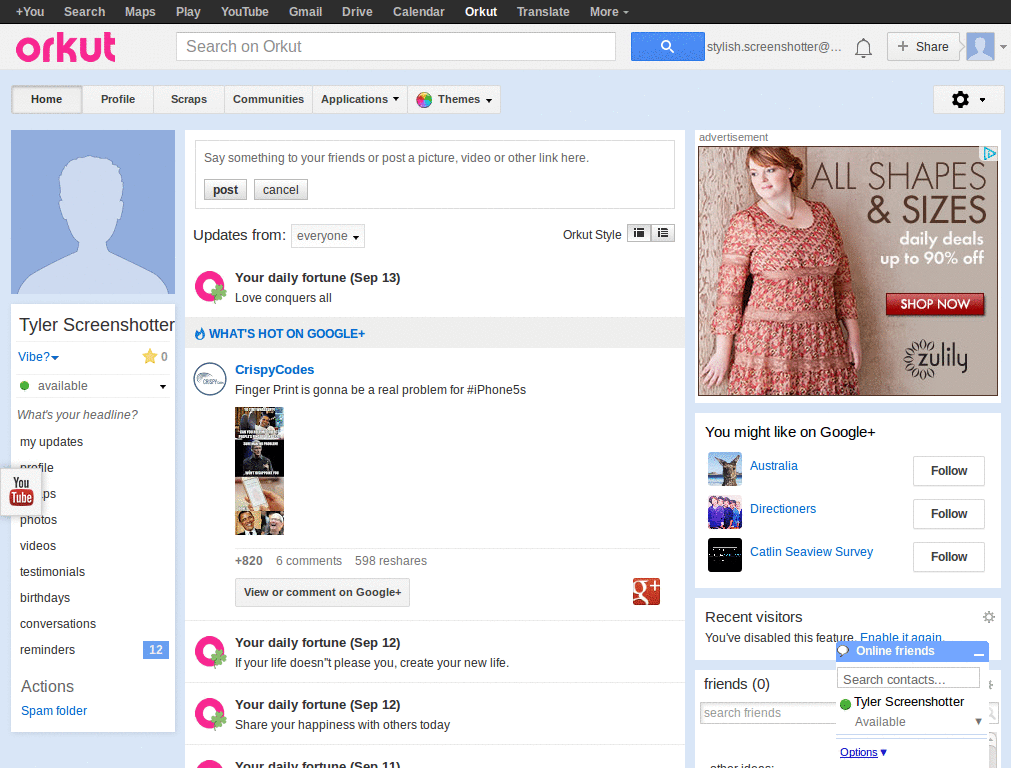Click the hot flame icon
This screenshot has height=768, width=1024.
(200, 334)
